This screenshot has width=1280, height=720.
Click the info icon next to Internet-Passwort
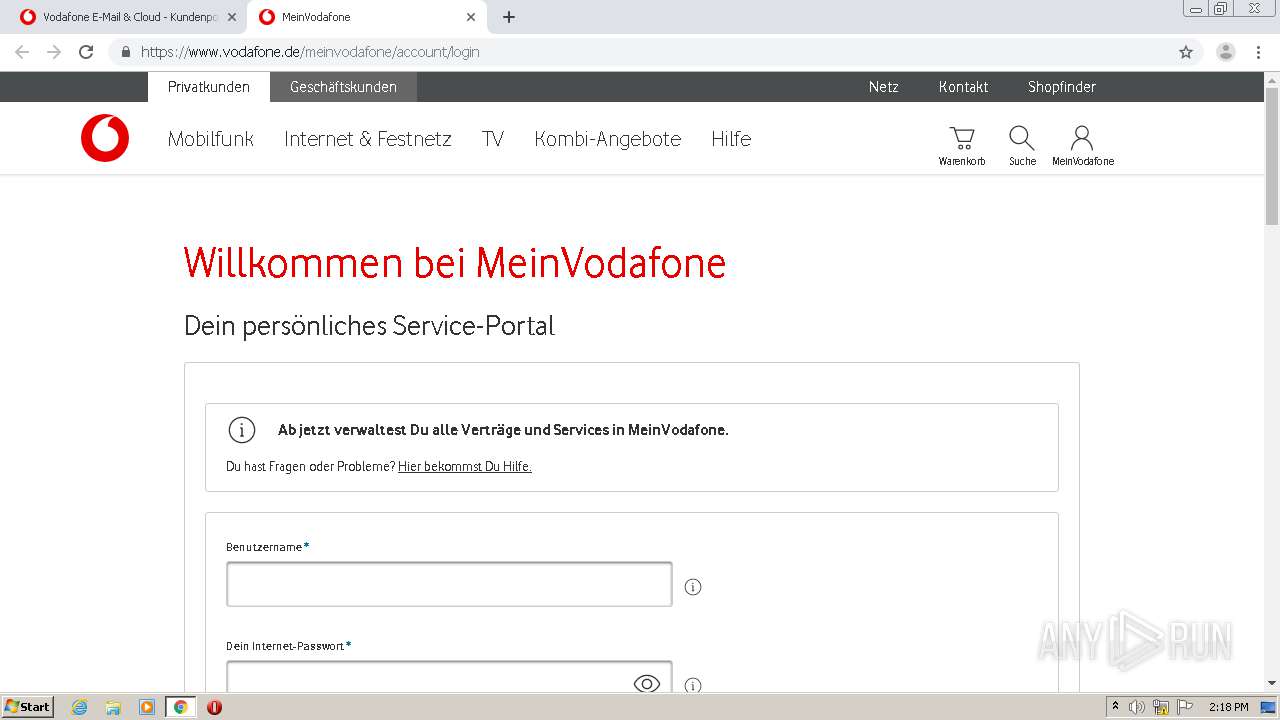[693, 685]
